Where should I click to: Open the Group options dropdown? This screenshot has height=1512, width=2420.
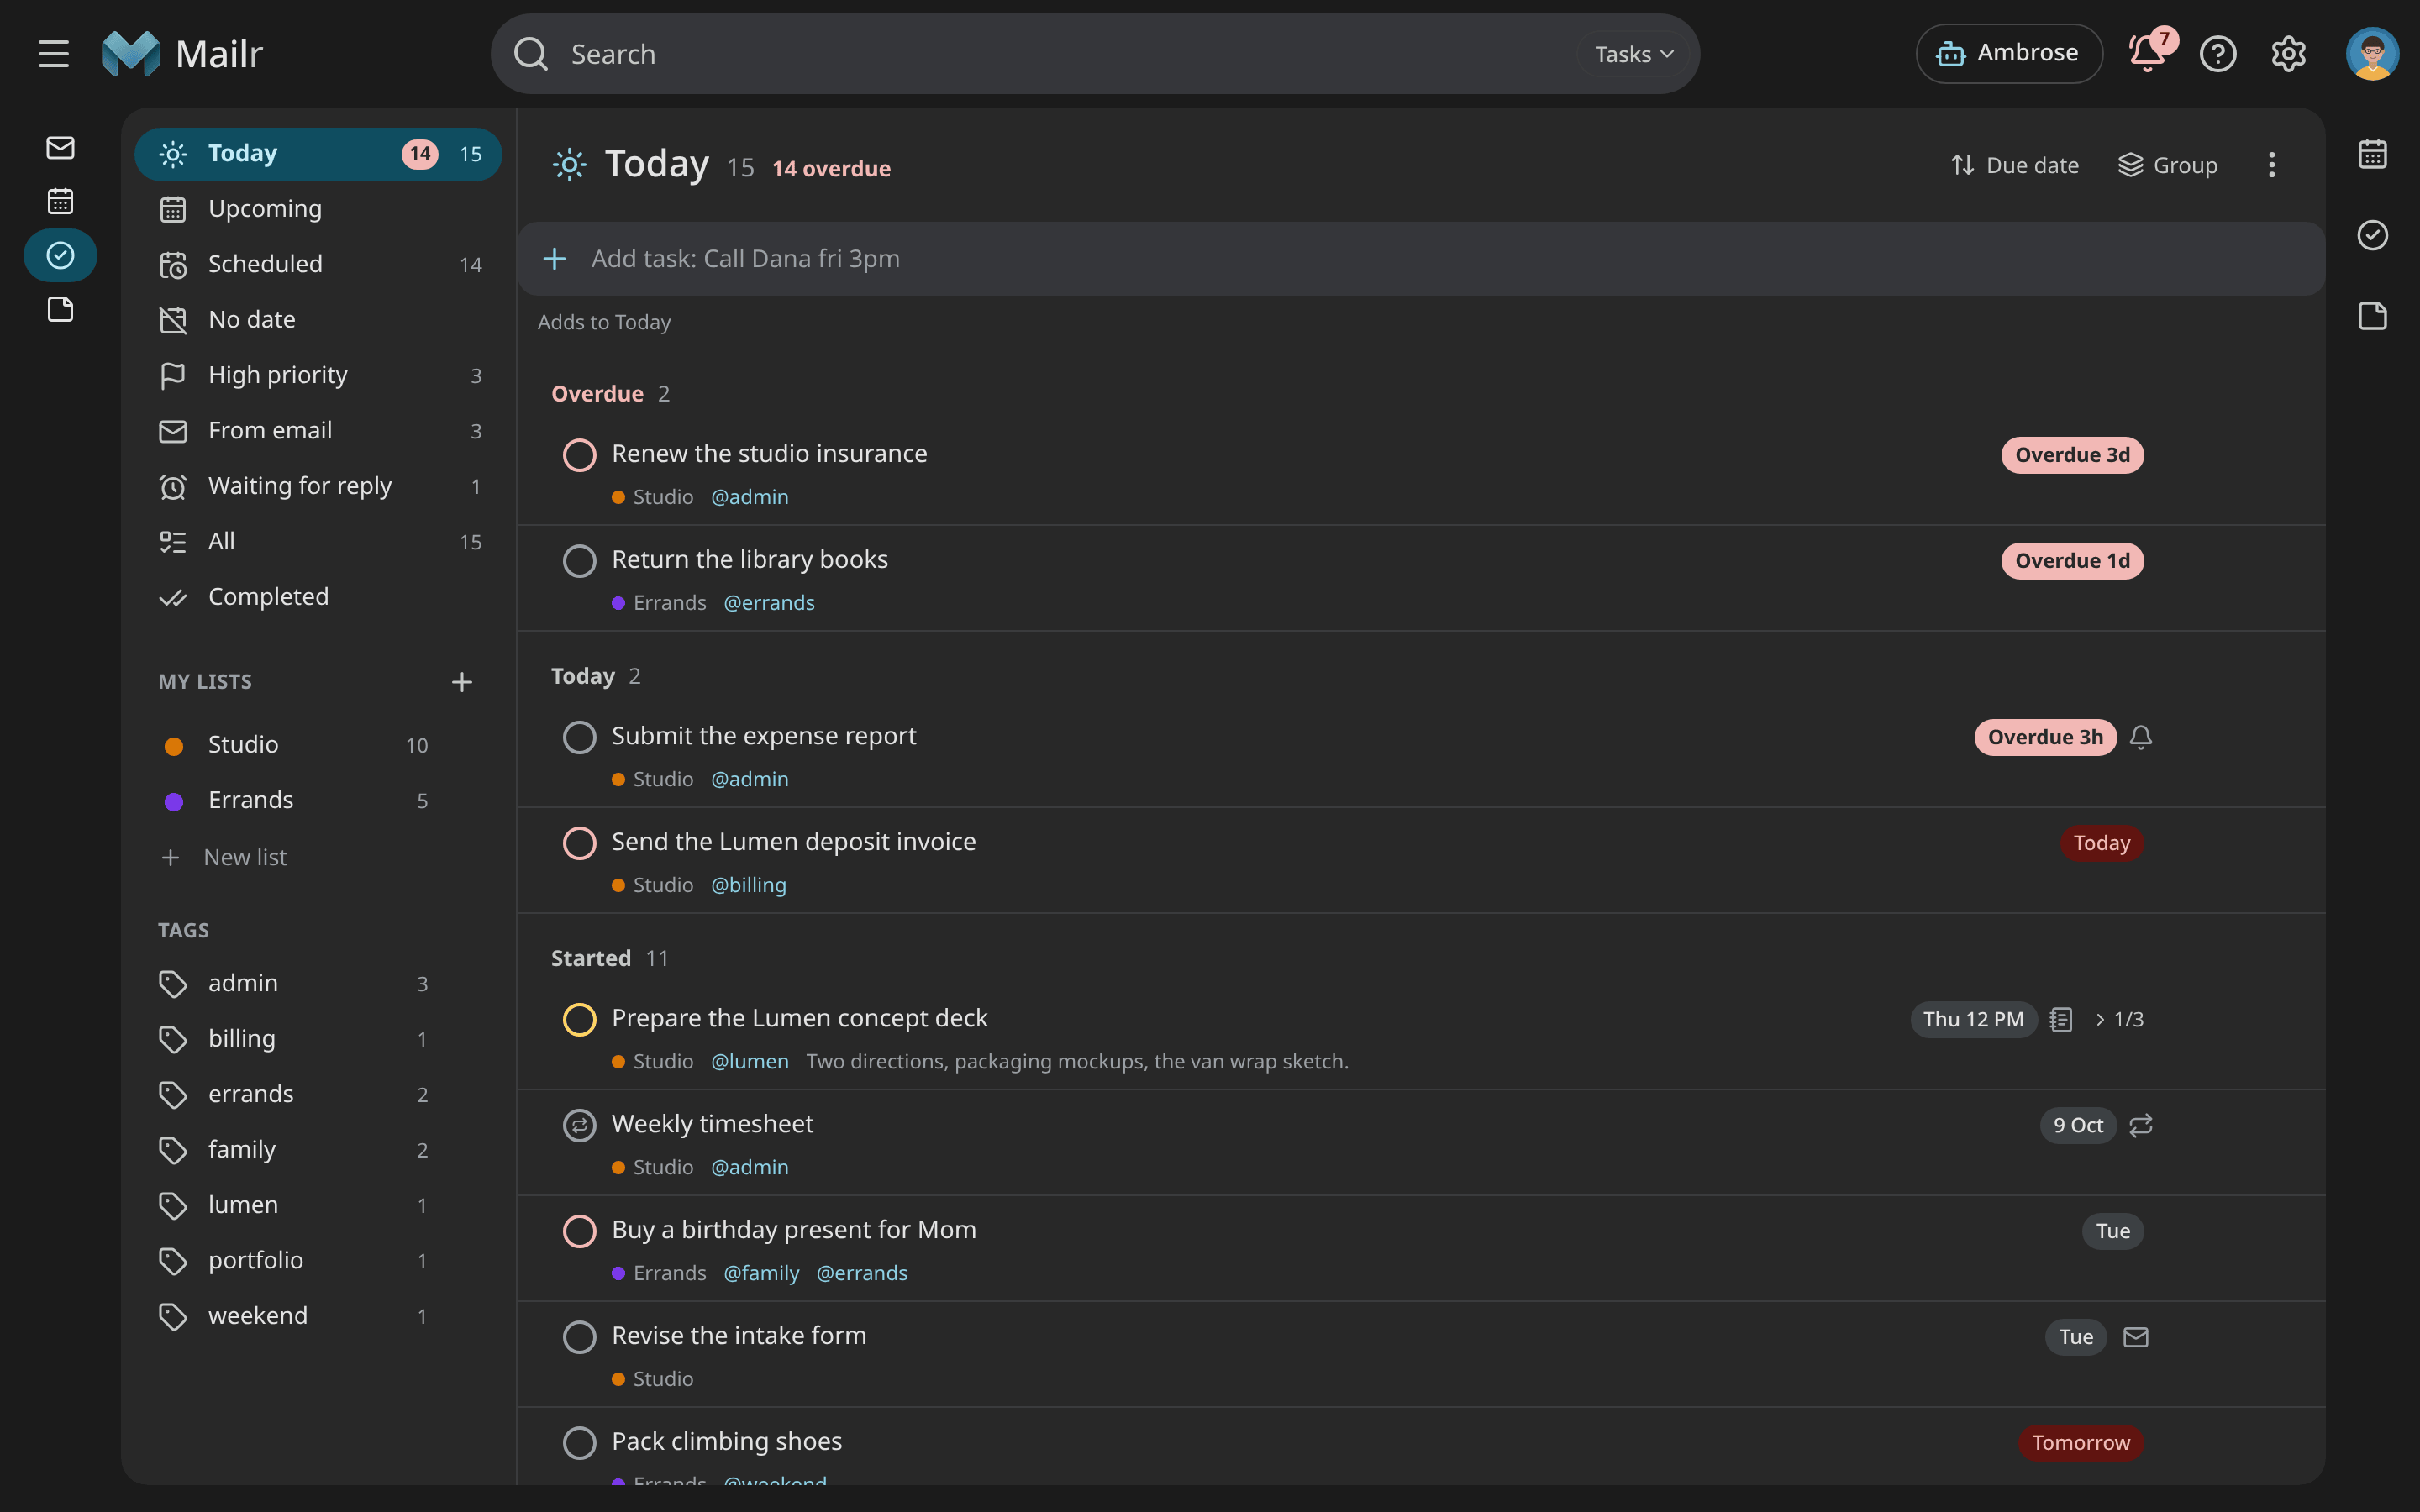[2167, 165]
